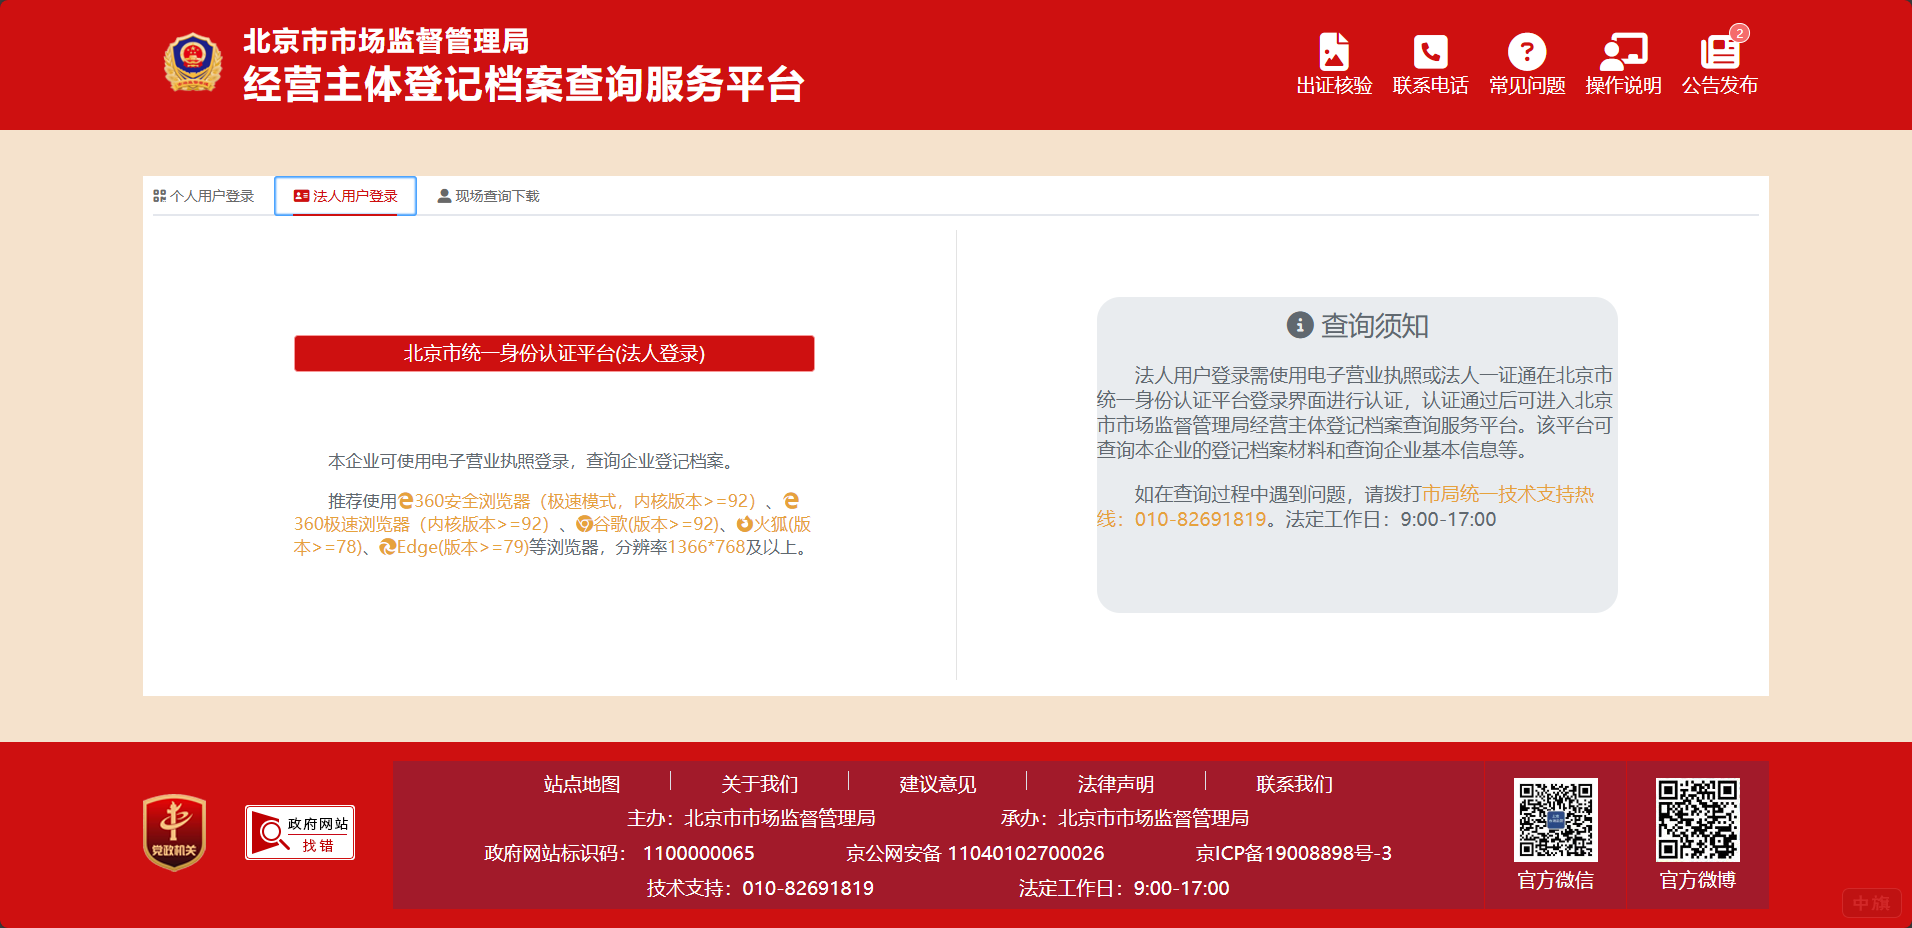Image resolution: width=1912 pixels, height=928 pixels.
Task: Switch to the 现场查询下载 tab
Action: [488, 196]
